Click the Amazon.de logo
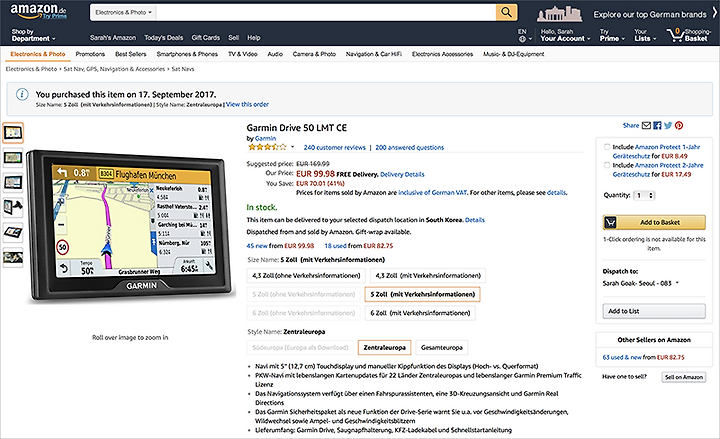 tap(39, 11)
